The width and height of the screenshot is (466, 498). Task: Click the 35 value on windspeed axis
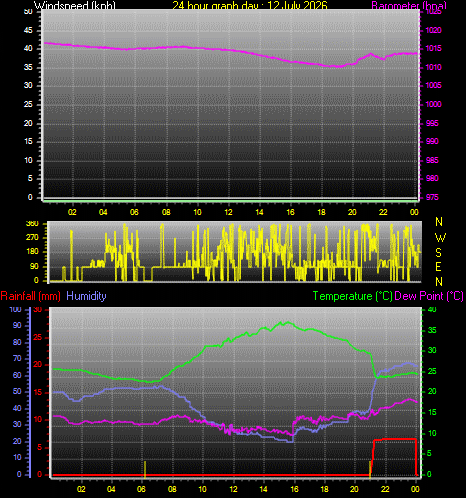point(28,67)
